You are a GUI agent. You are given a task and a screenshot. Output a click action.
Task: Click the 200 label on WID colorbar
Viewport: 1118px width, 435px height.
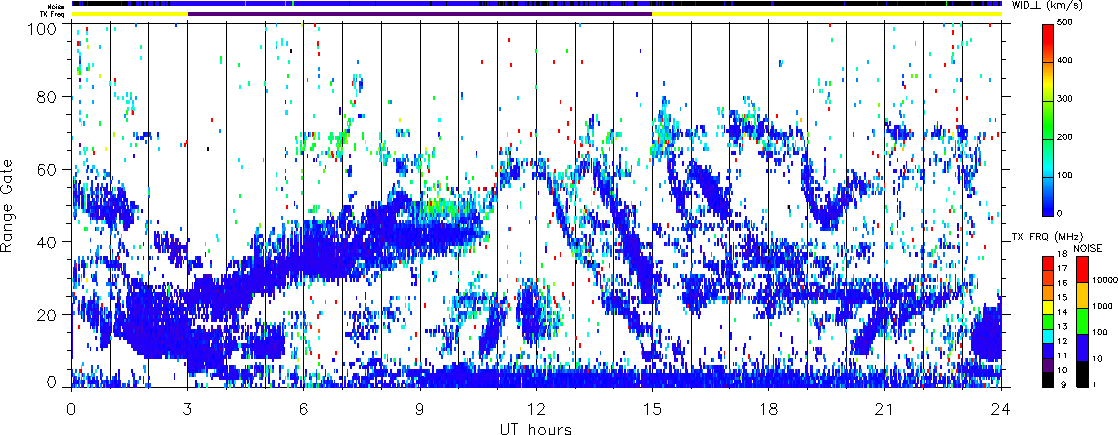click(1067, 136)
